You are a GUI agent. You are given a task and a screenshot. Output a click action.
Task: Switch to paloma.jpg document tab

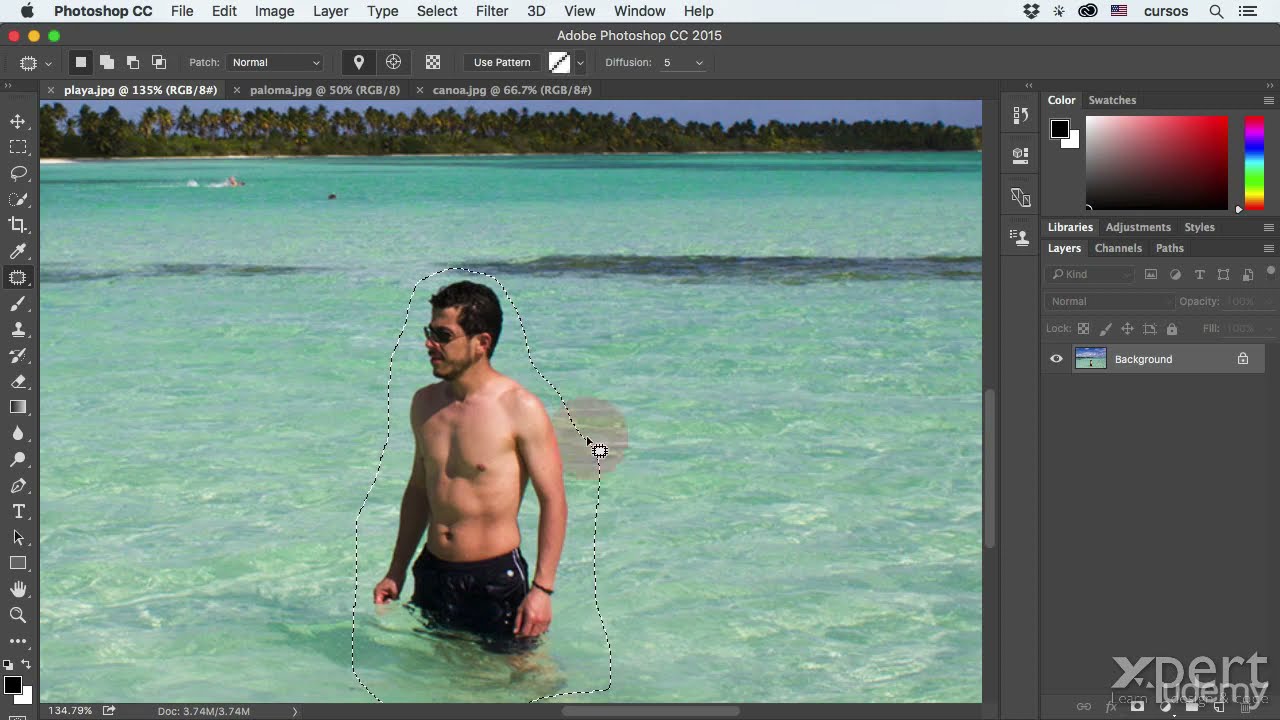coord(324,90)
